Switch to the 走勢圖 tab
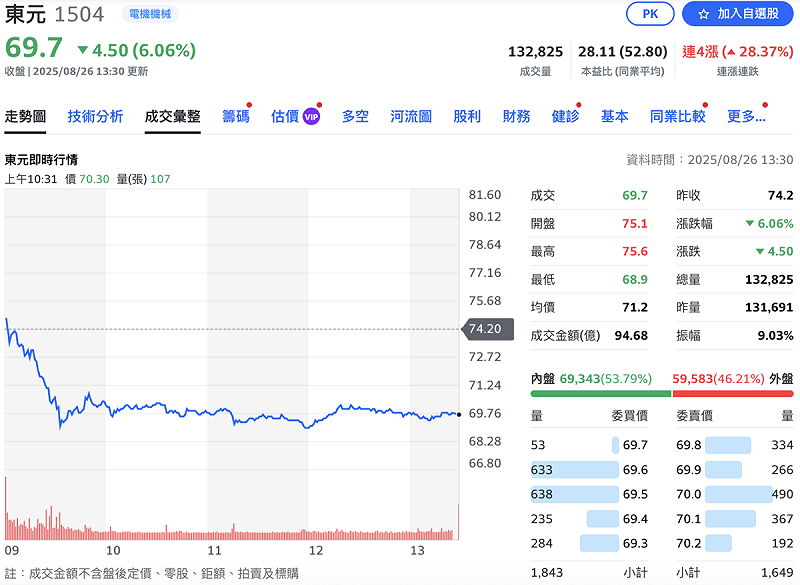Image resolution: width=800 pixels, height=585 pixels. pos(25,117)
